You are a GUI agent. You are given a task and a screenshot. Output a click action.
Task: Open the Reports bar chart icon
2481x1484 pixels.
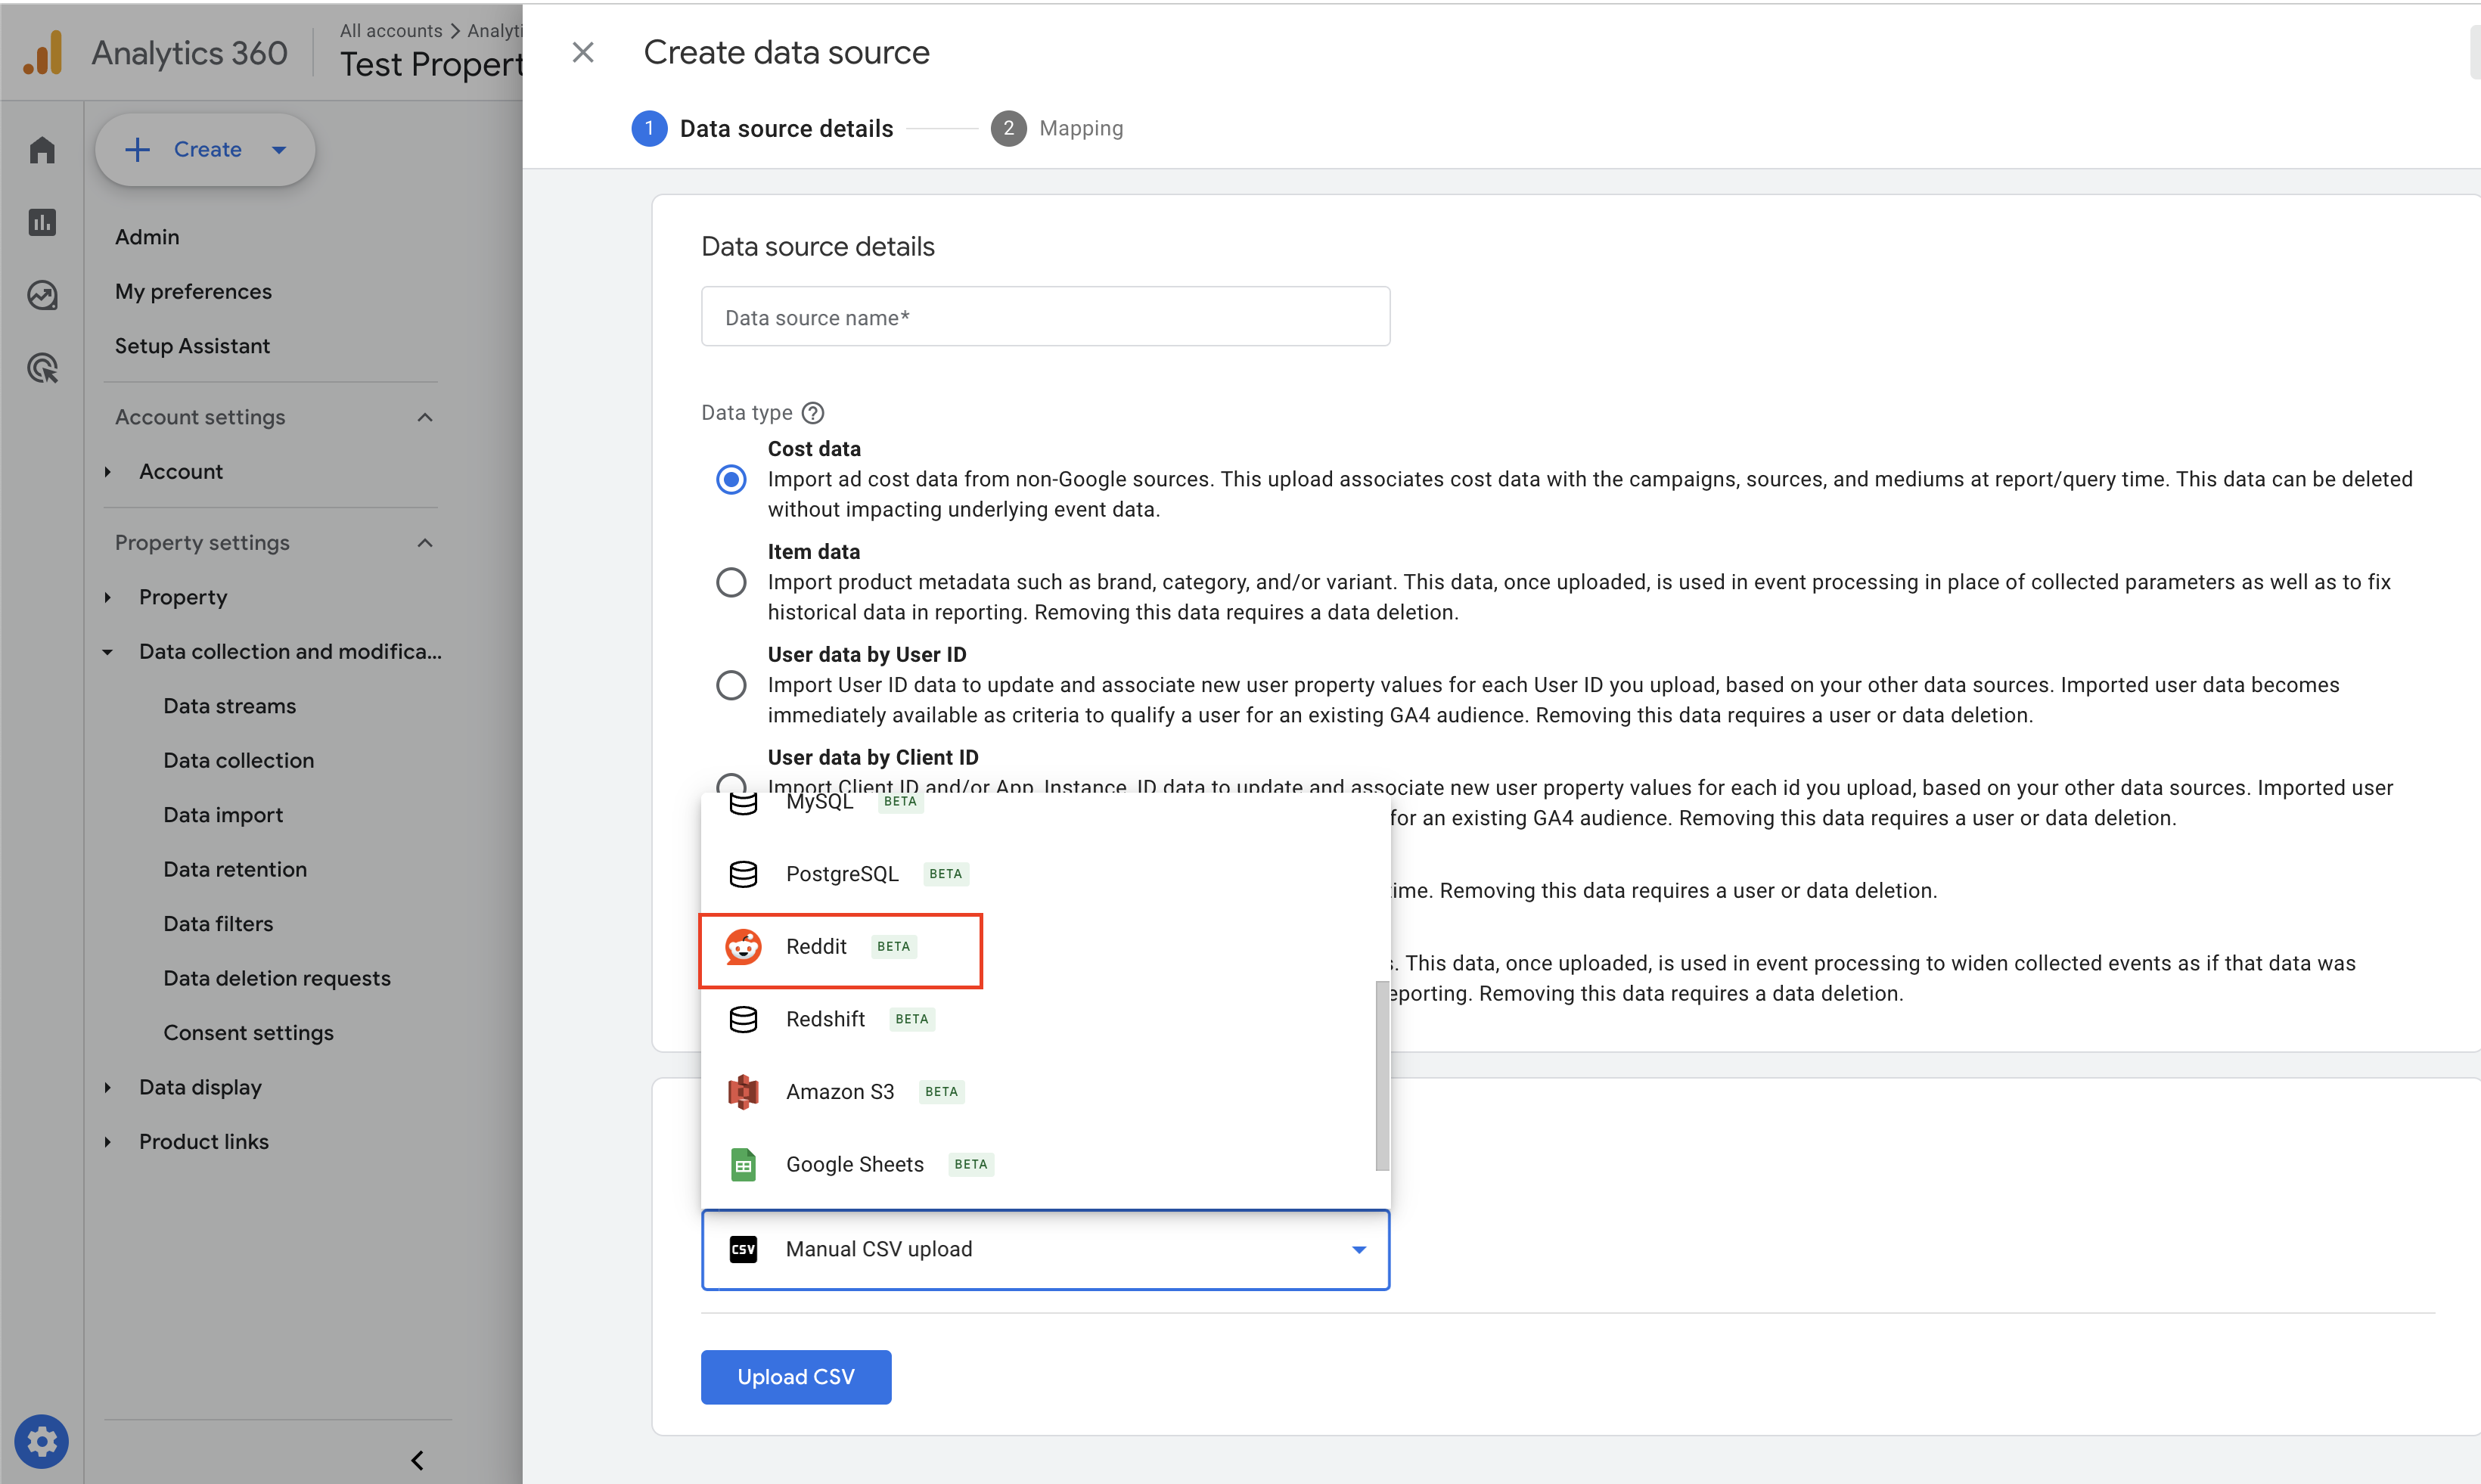tap(42, 222)
